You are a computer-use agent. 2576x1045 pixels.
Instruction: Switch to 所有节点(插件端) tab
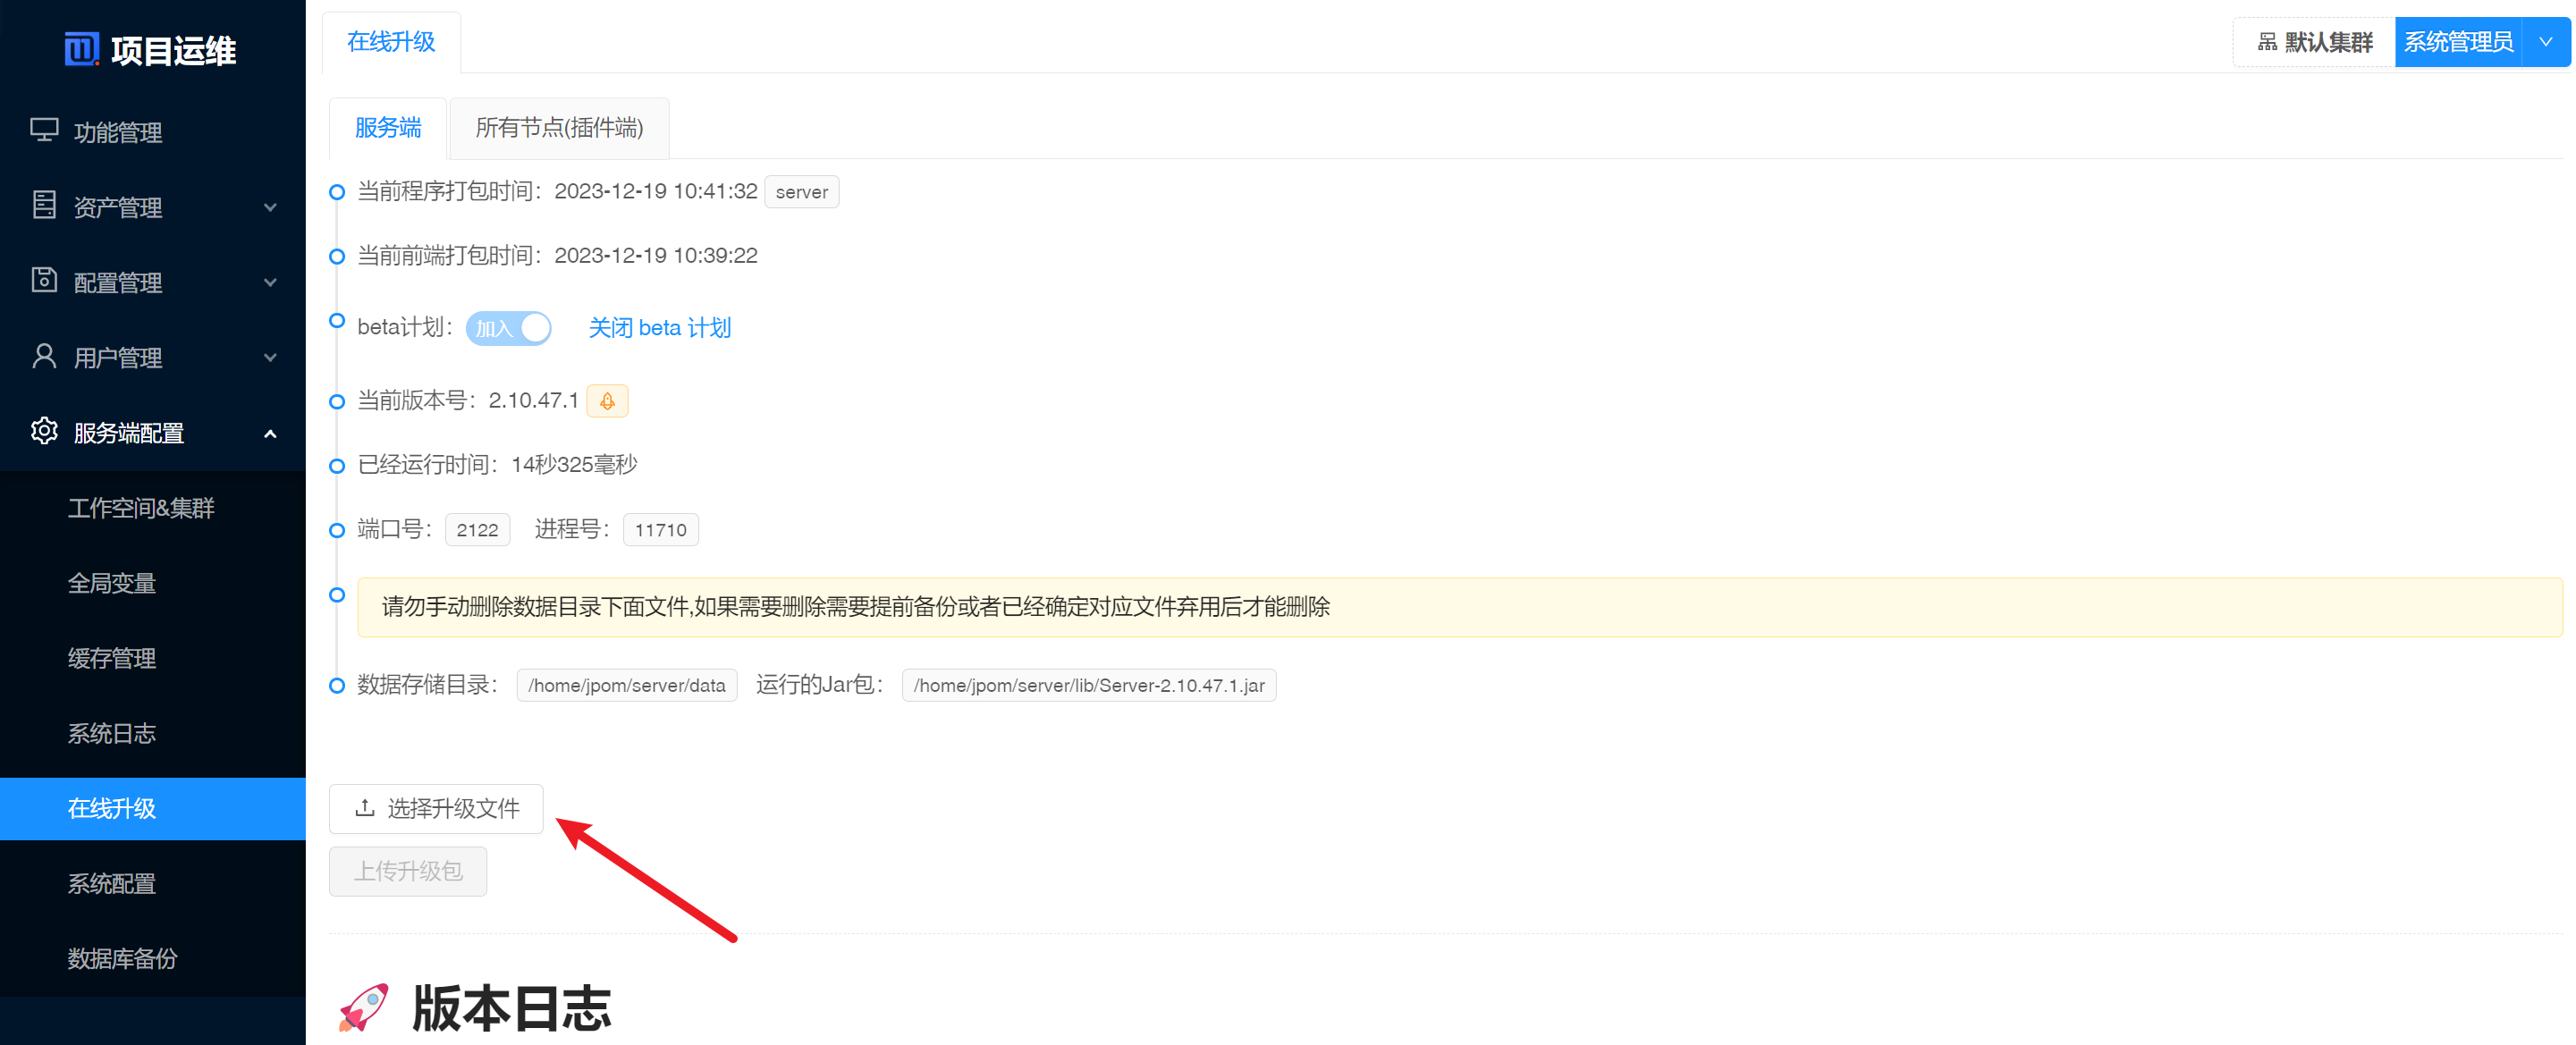point(559,128)
